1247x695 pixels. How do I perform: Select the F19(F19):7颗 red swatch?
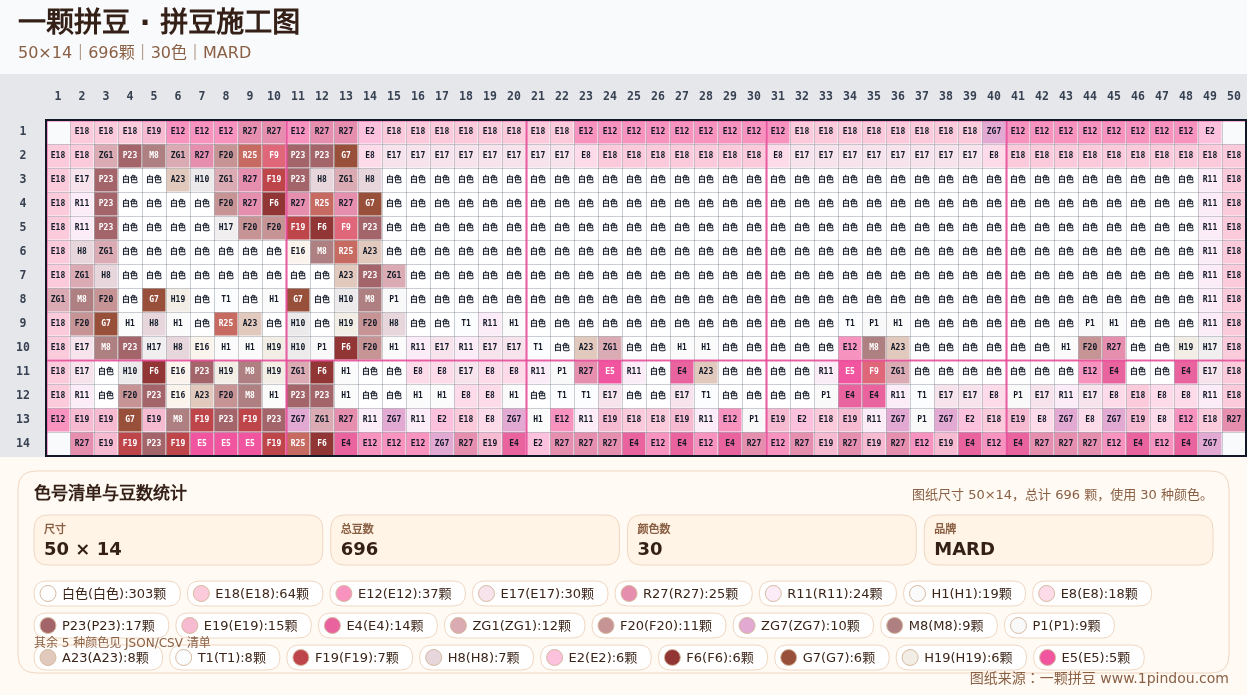[x=349, y=657]
